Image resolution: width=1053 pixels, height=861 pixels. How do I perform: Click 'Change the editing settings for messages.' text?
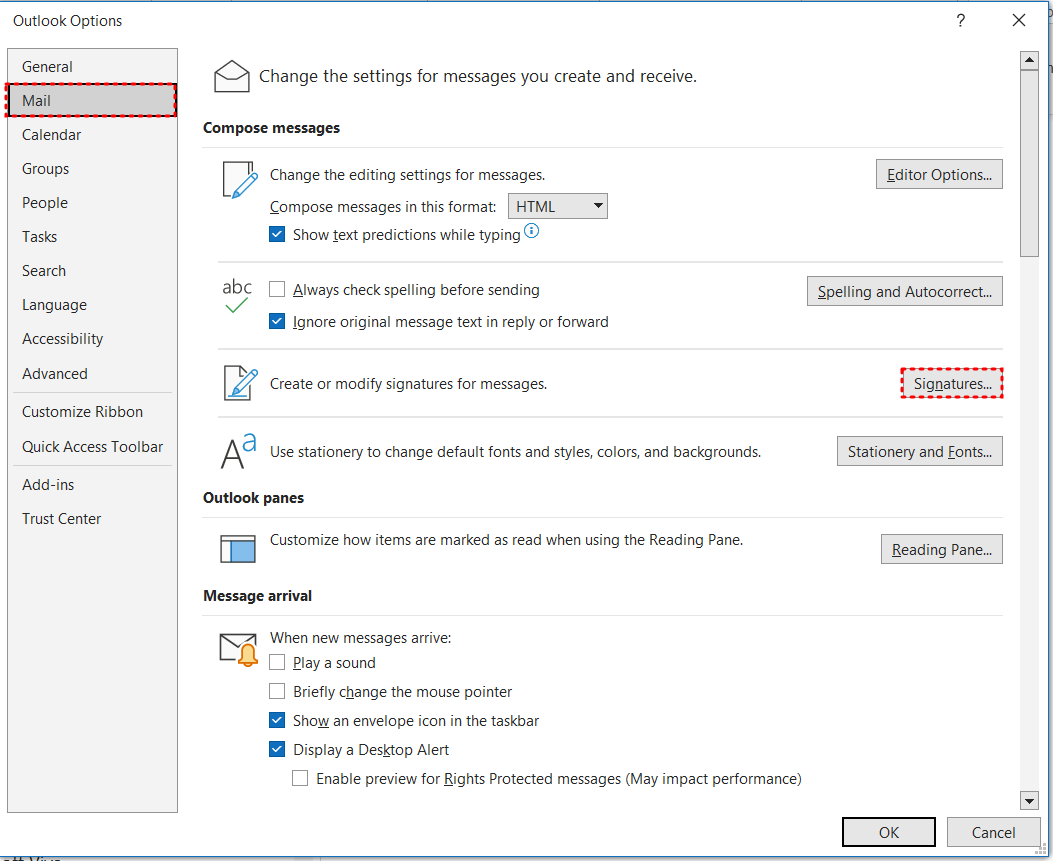408,175
